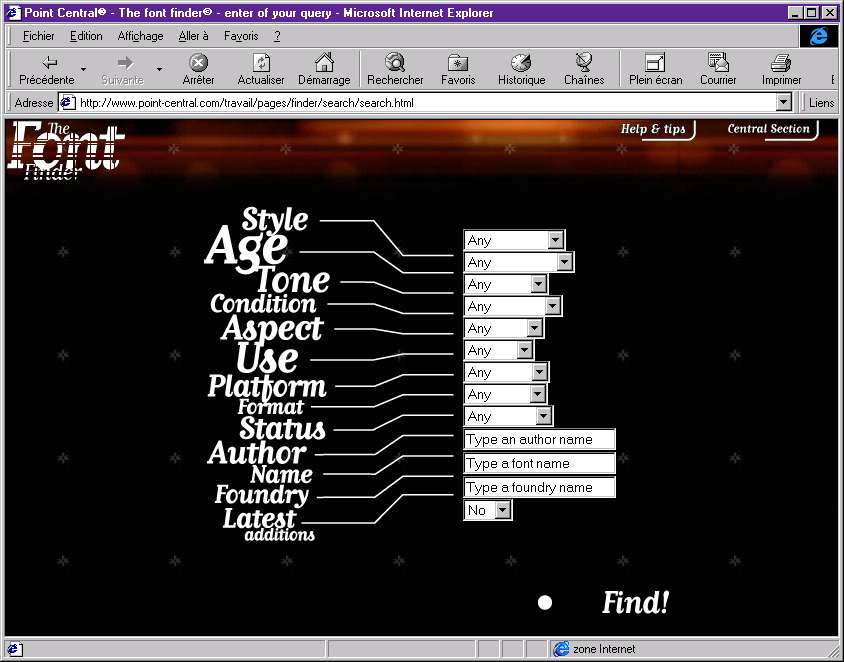Open the Condition dropdown

[x=513, y=306]
